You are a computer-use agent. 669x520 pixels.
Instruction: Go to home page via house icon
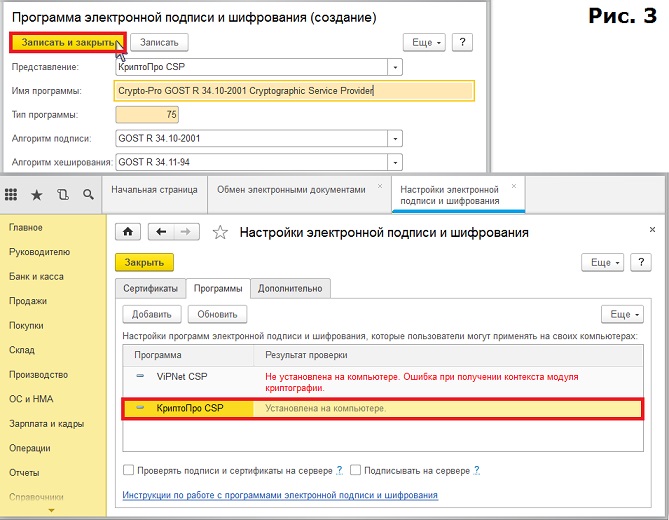pyautogui.click(x=128, y=232)
